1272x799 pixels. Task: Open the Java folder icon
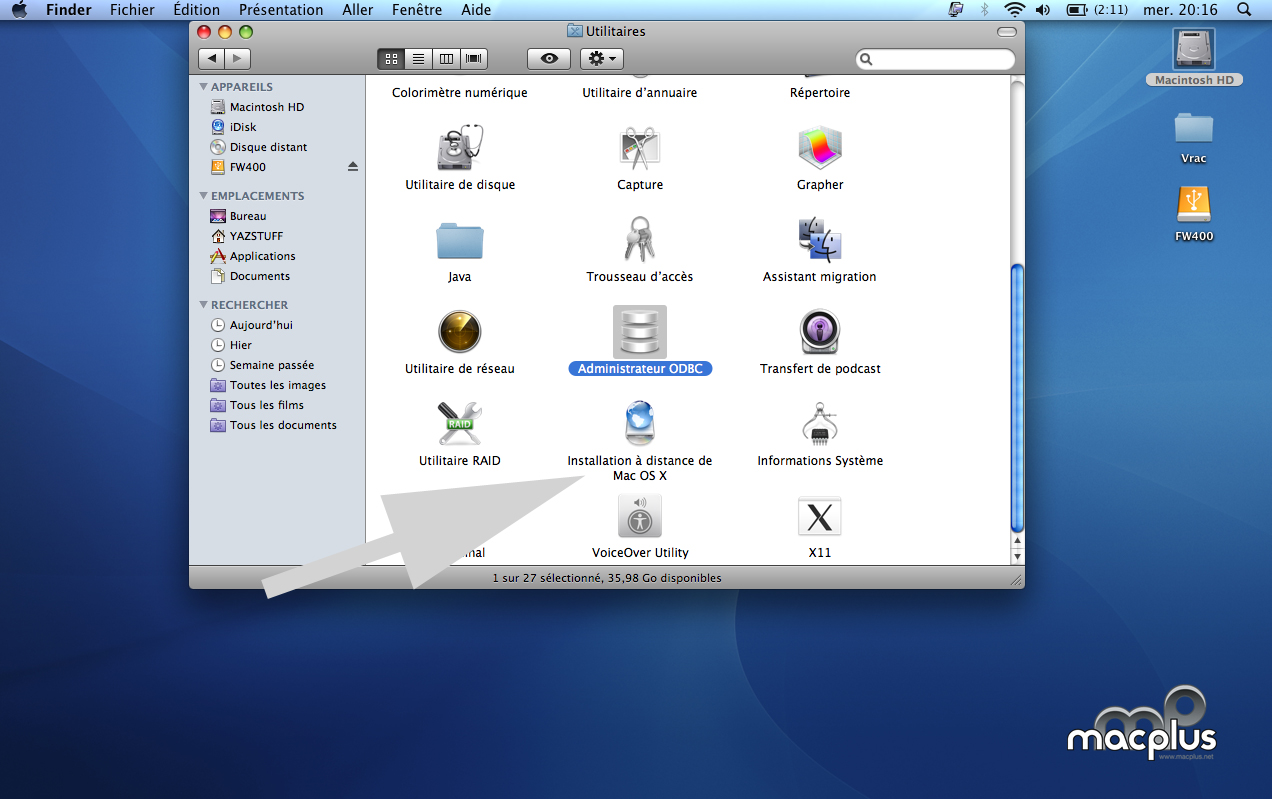pyautogui.click(x=460, y=240)
